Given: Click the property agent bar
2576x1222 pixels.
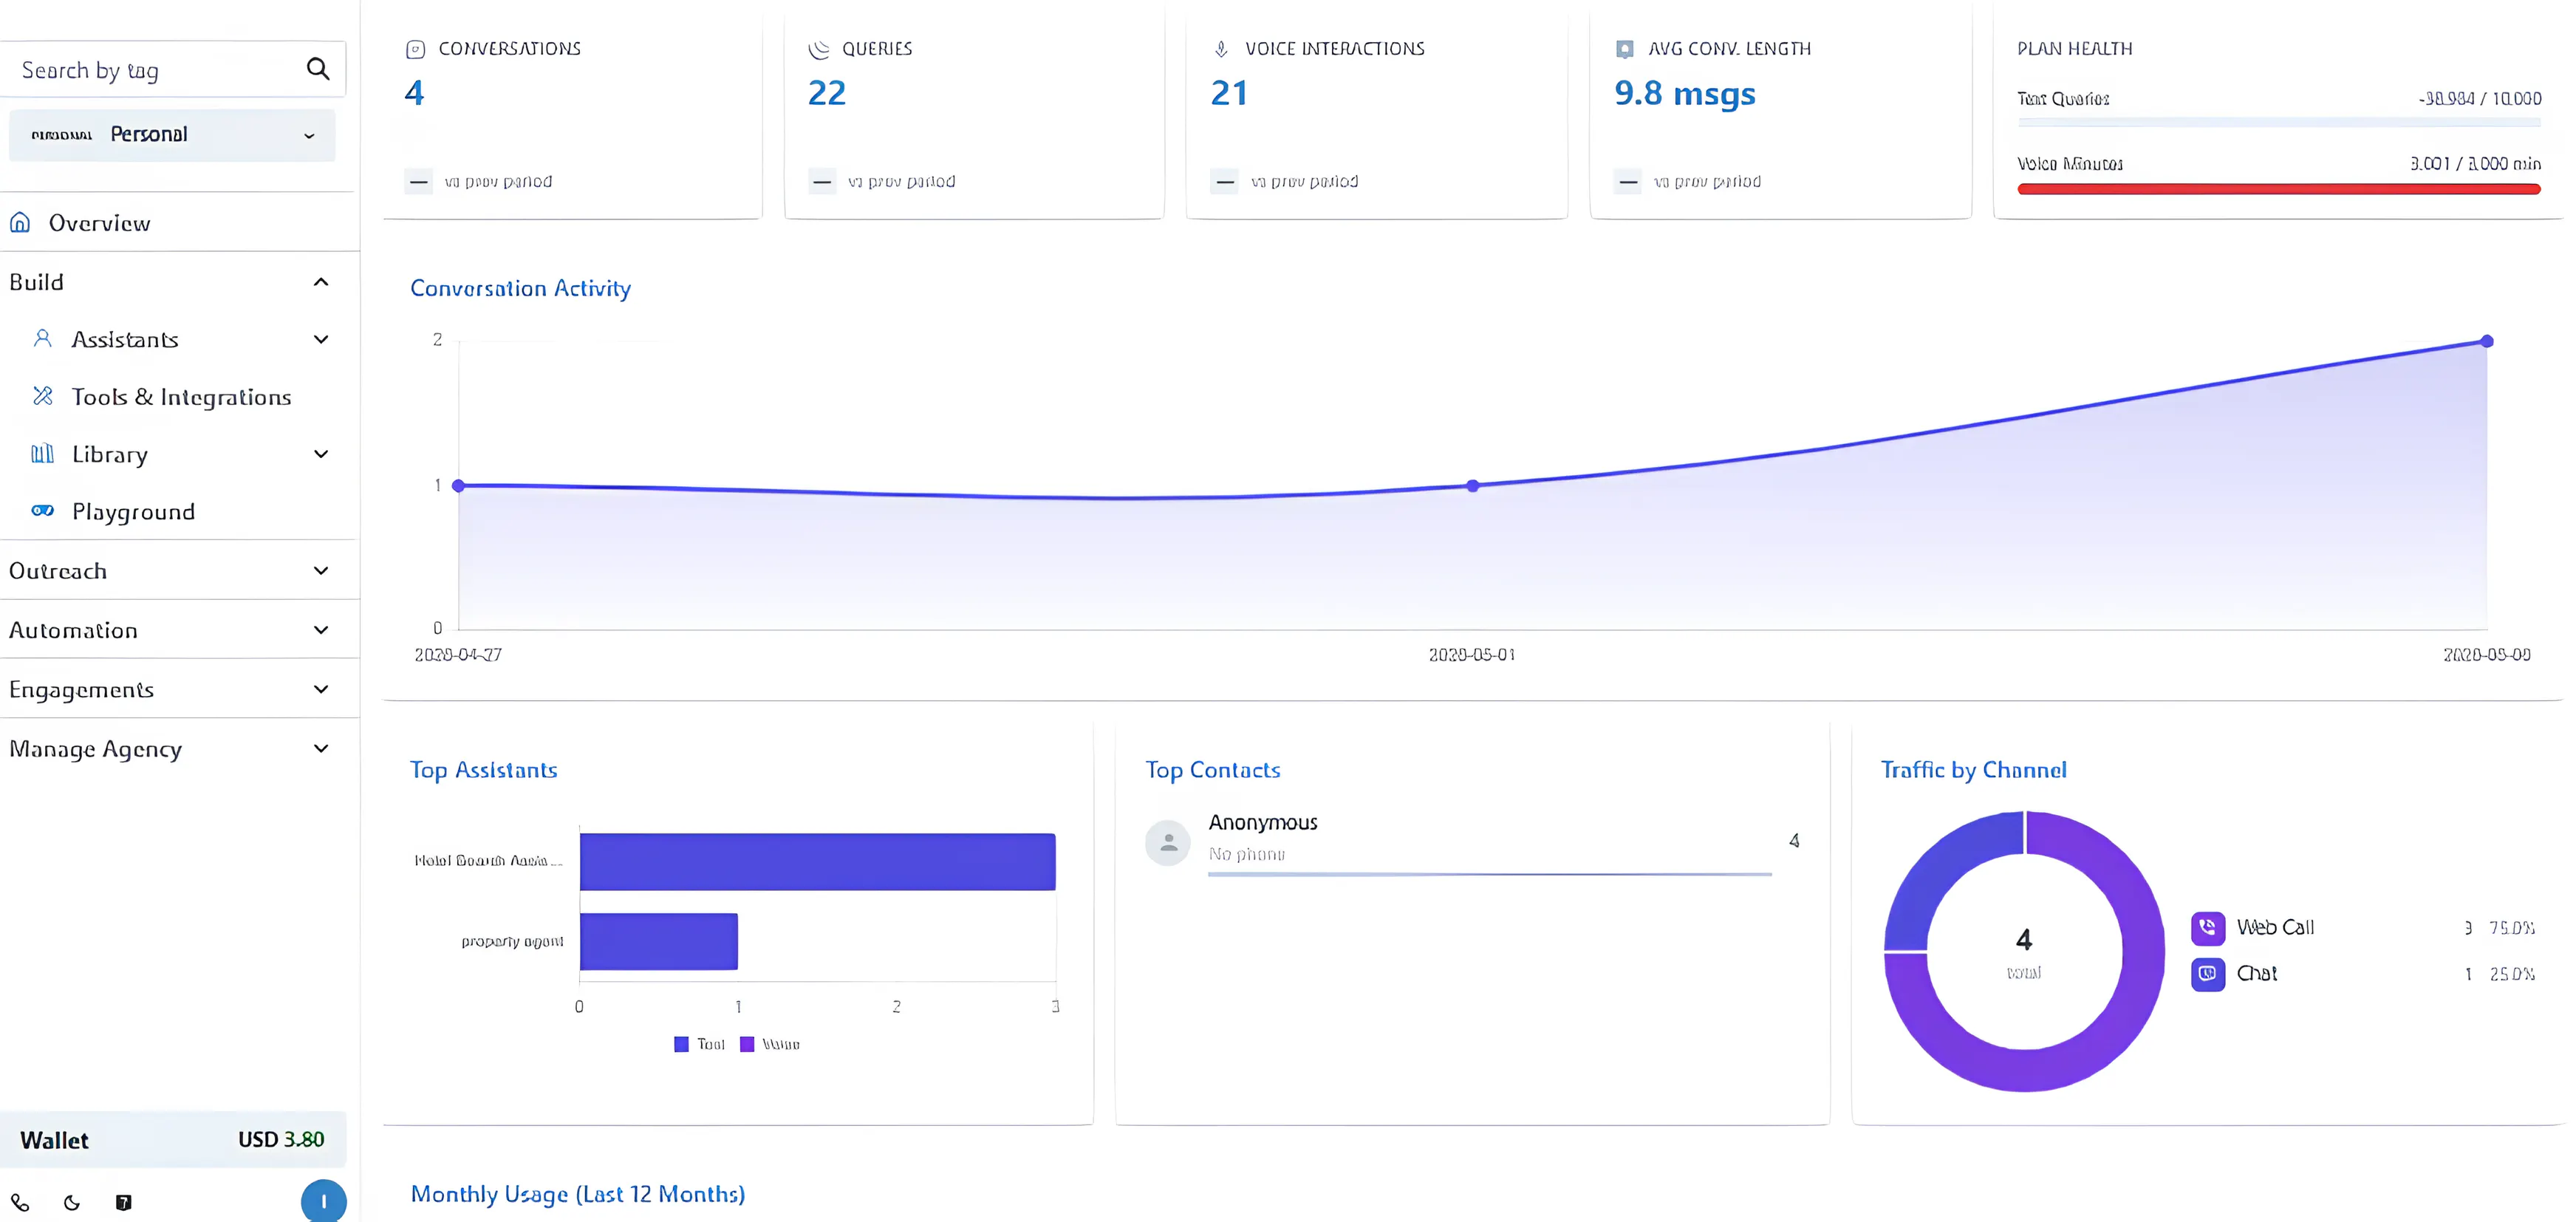Looking at the screenshot, I should pyautogui.click(x=659, y=941).
